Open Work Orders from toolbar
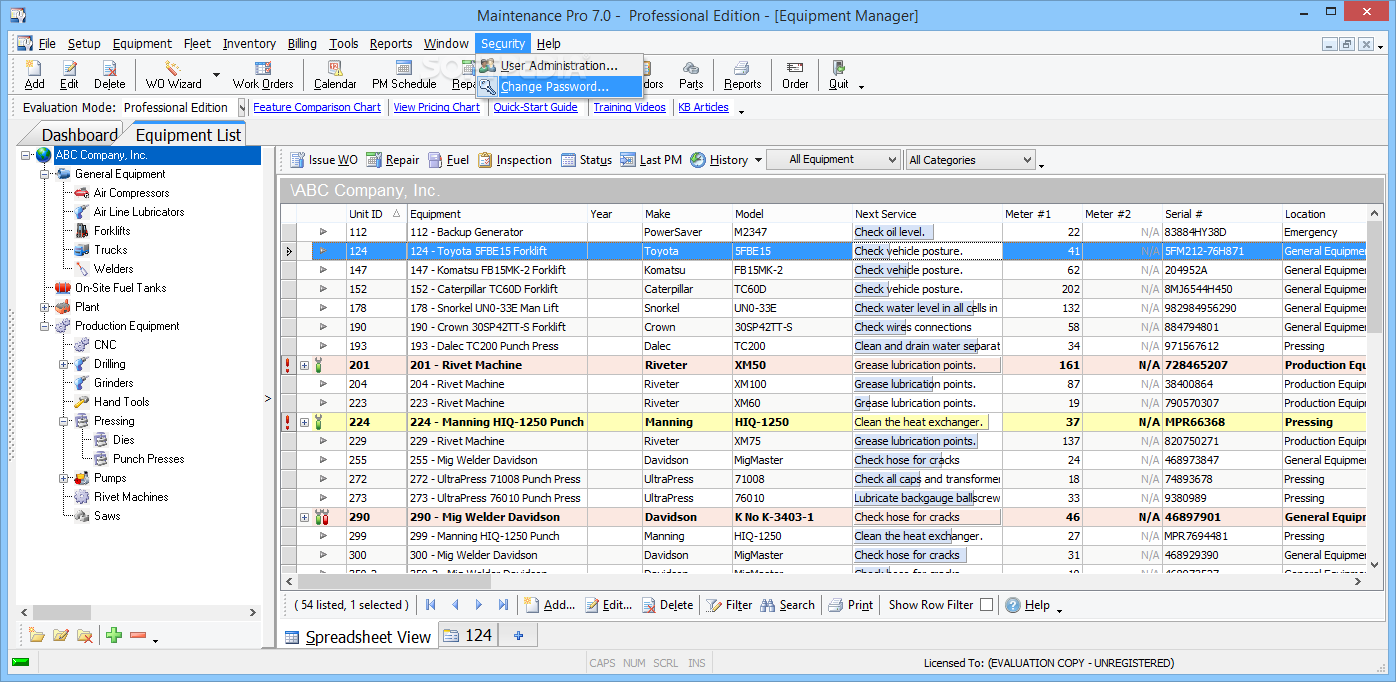1396x682 pixels. [263, 75]
